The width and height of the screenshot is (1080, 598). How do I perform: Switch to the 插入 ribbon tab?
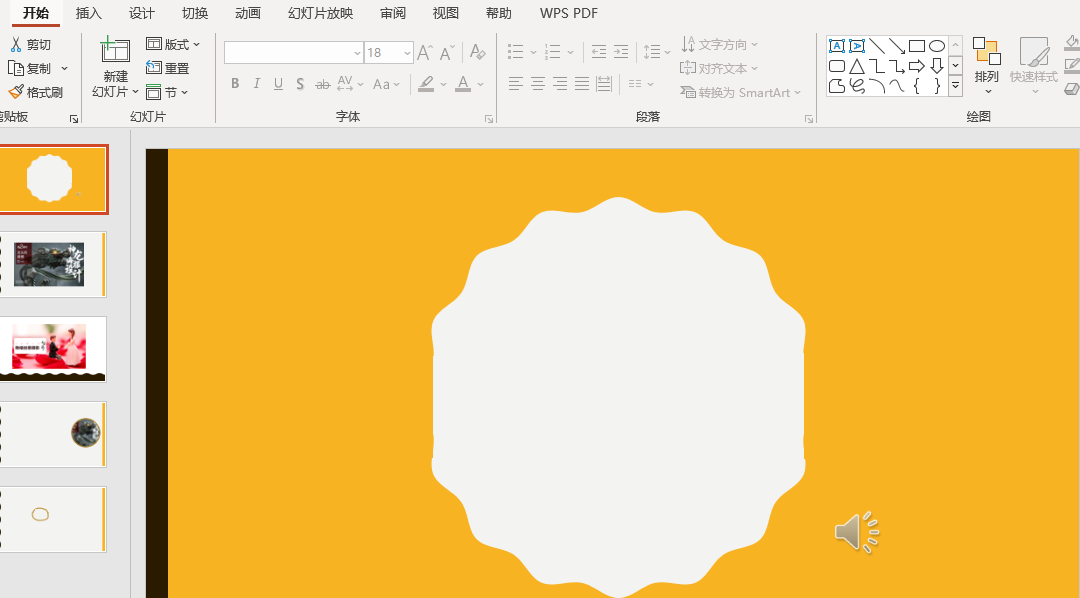pos(88,13)
